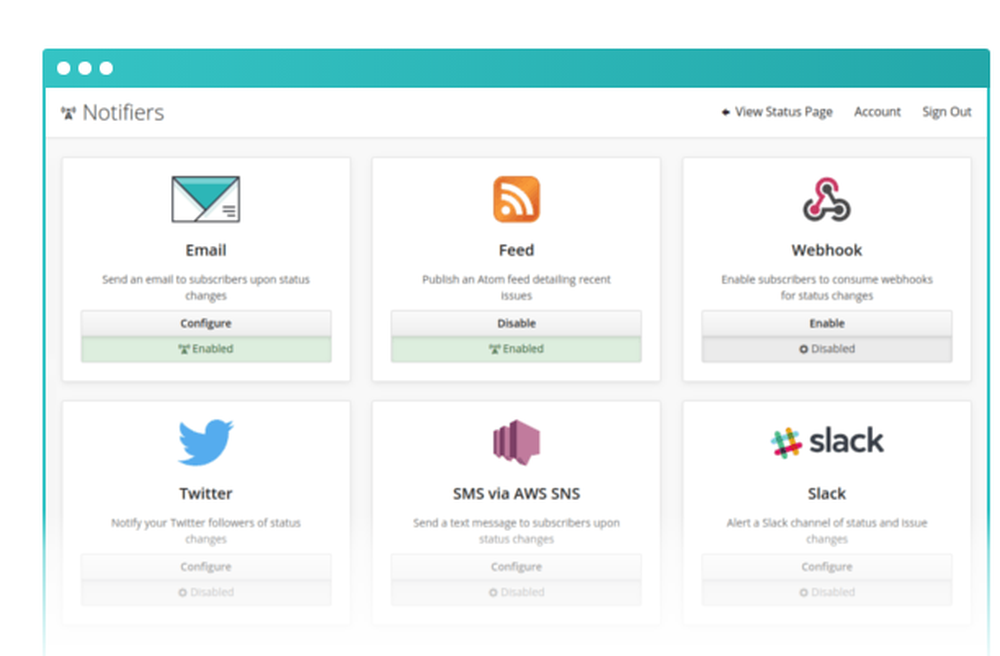Open Configure for the Twitter notifier
1000x656 pixels.
206,567
